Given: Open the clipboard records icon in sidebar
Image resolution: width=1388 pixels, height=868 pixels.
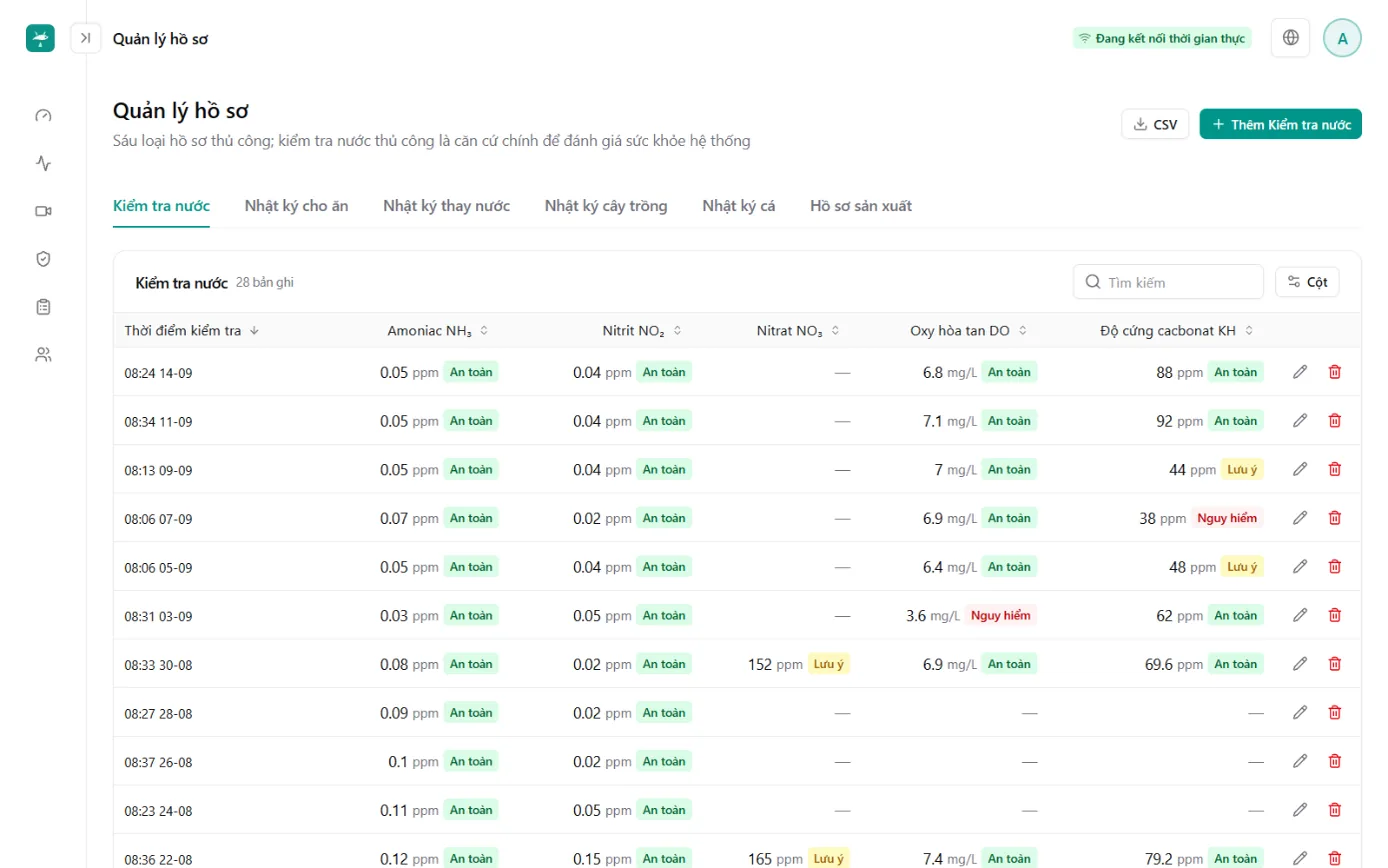Looking at the screenshot, I should 43,307.
